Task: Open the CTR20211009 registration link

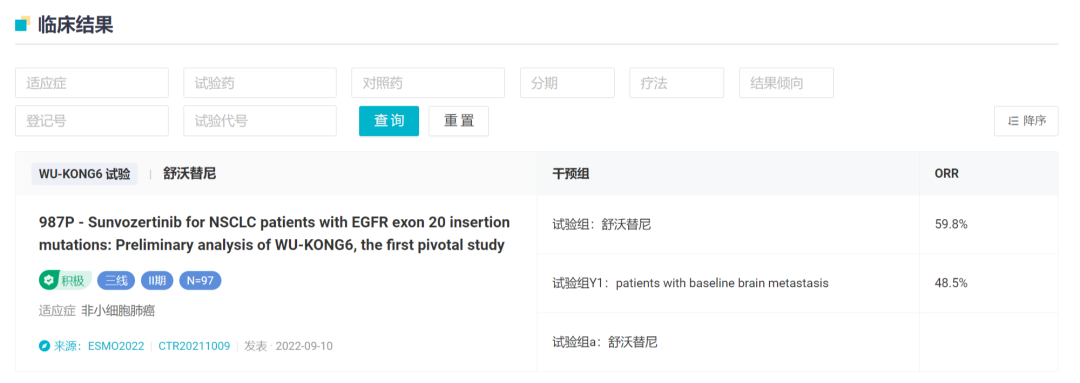Action: (194, 345)
